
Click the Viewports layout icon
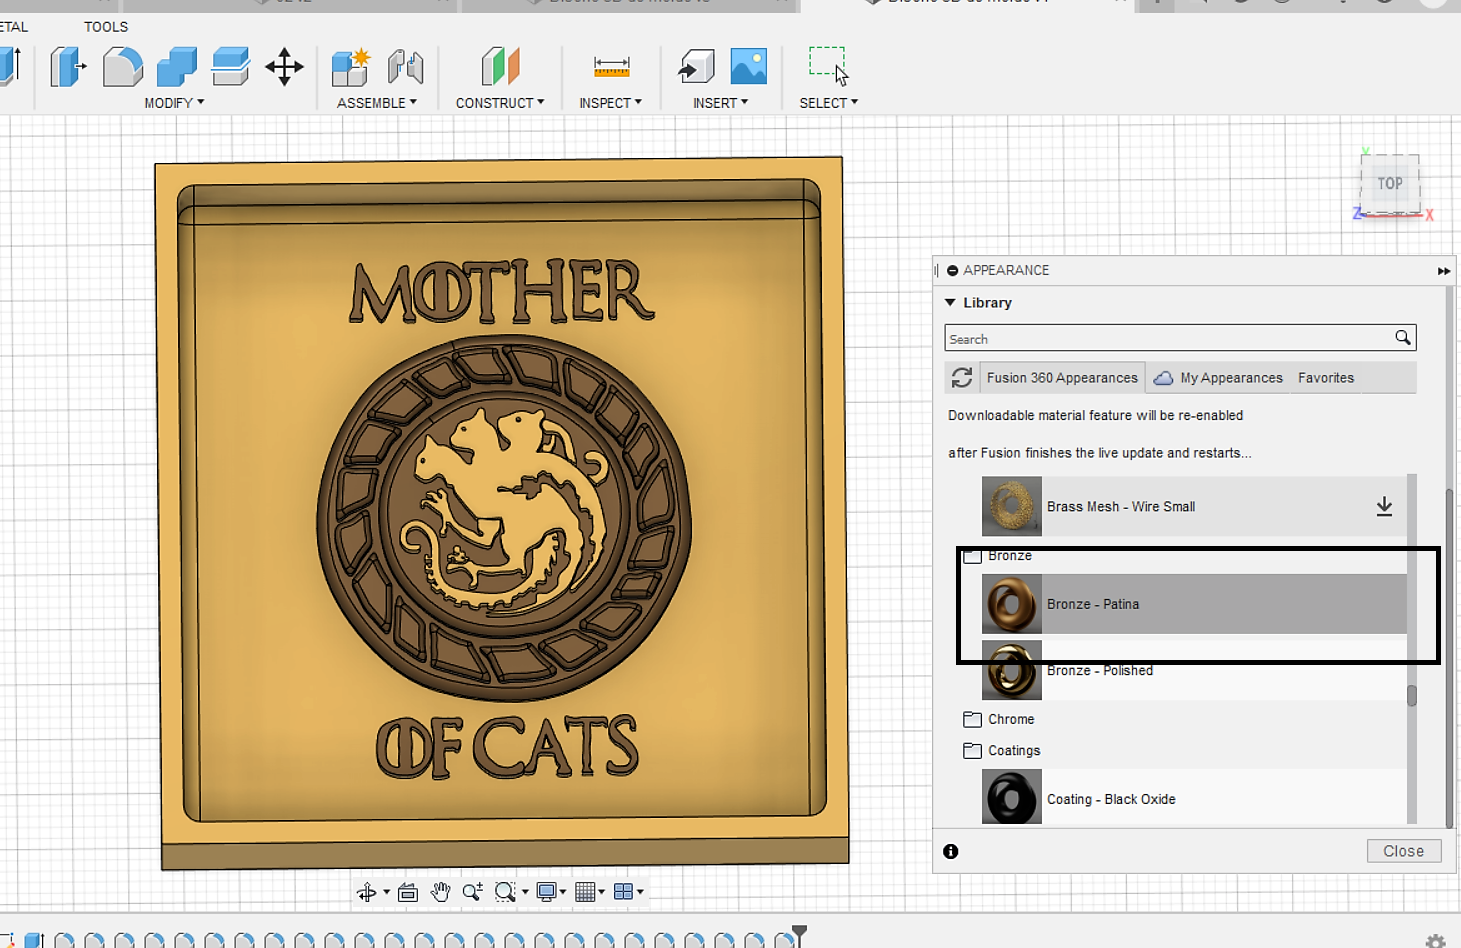[x=623, y=892]
